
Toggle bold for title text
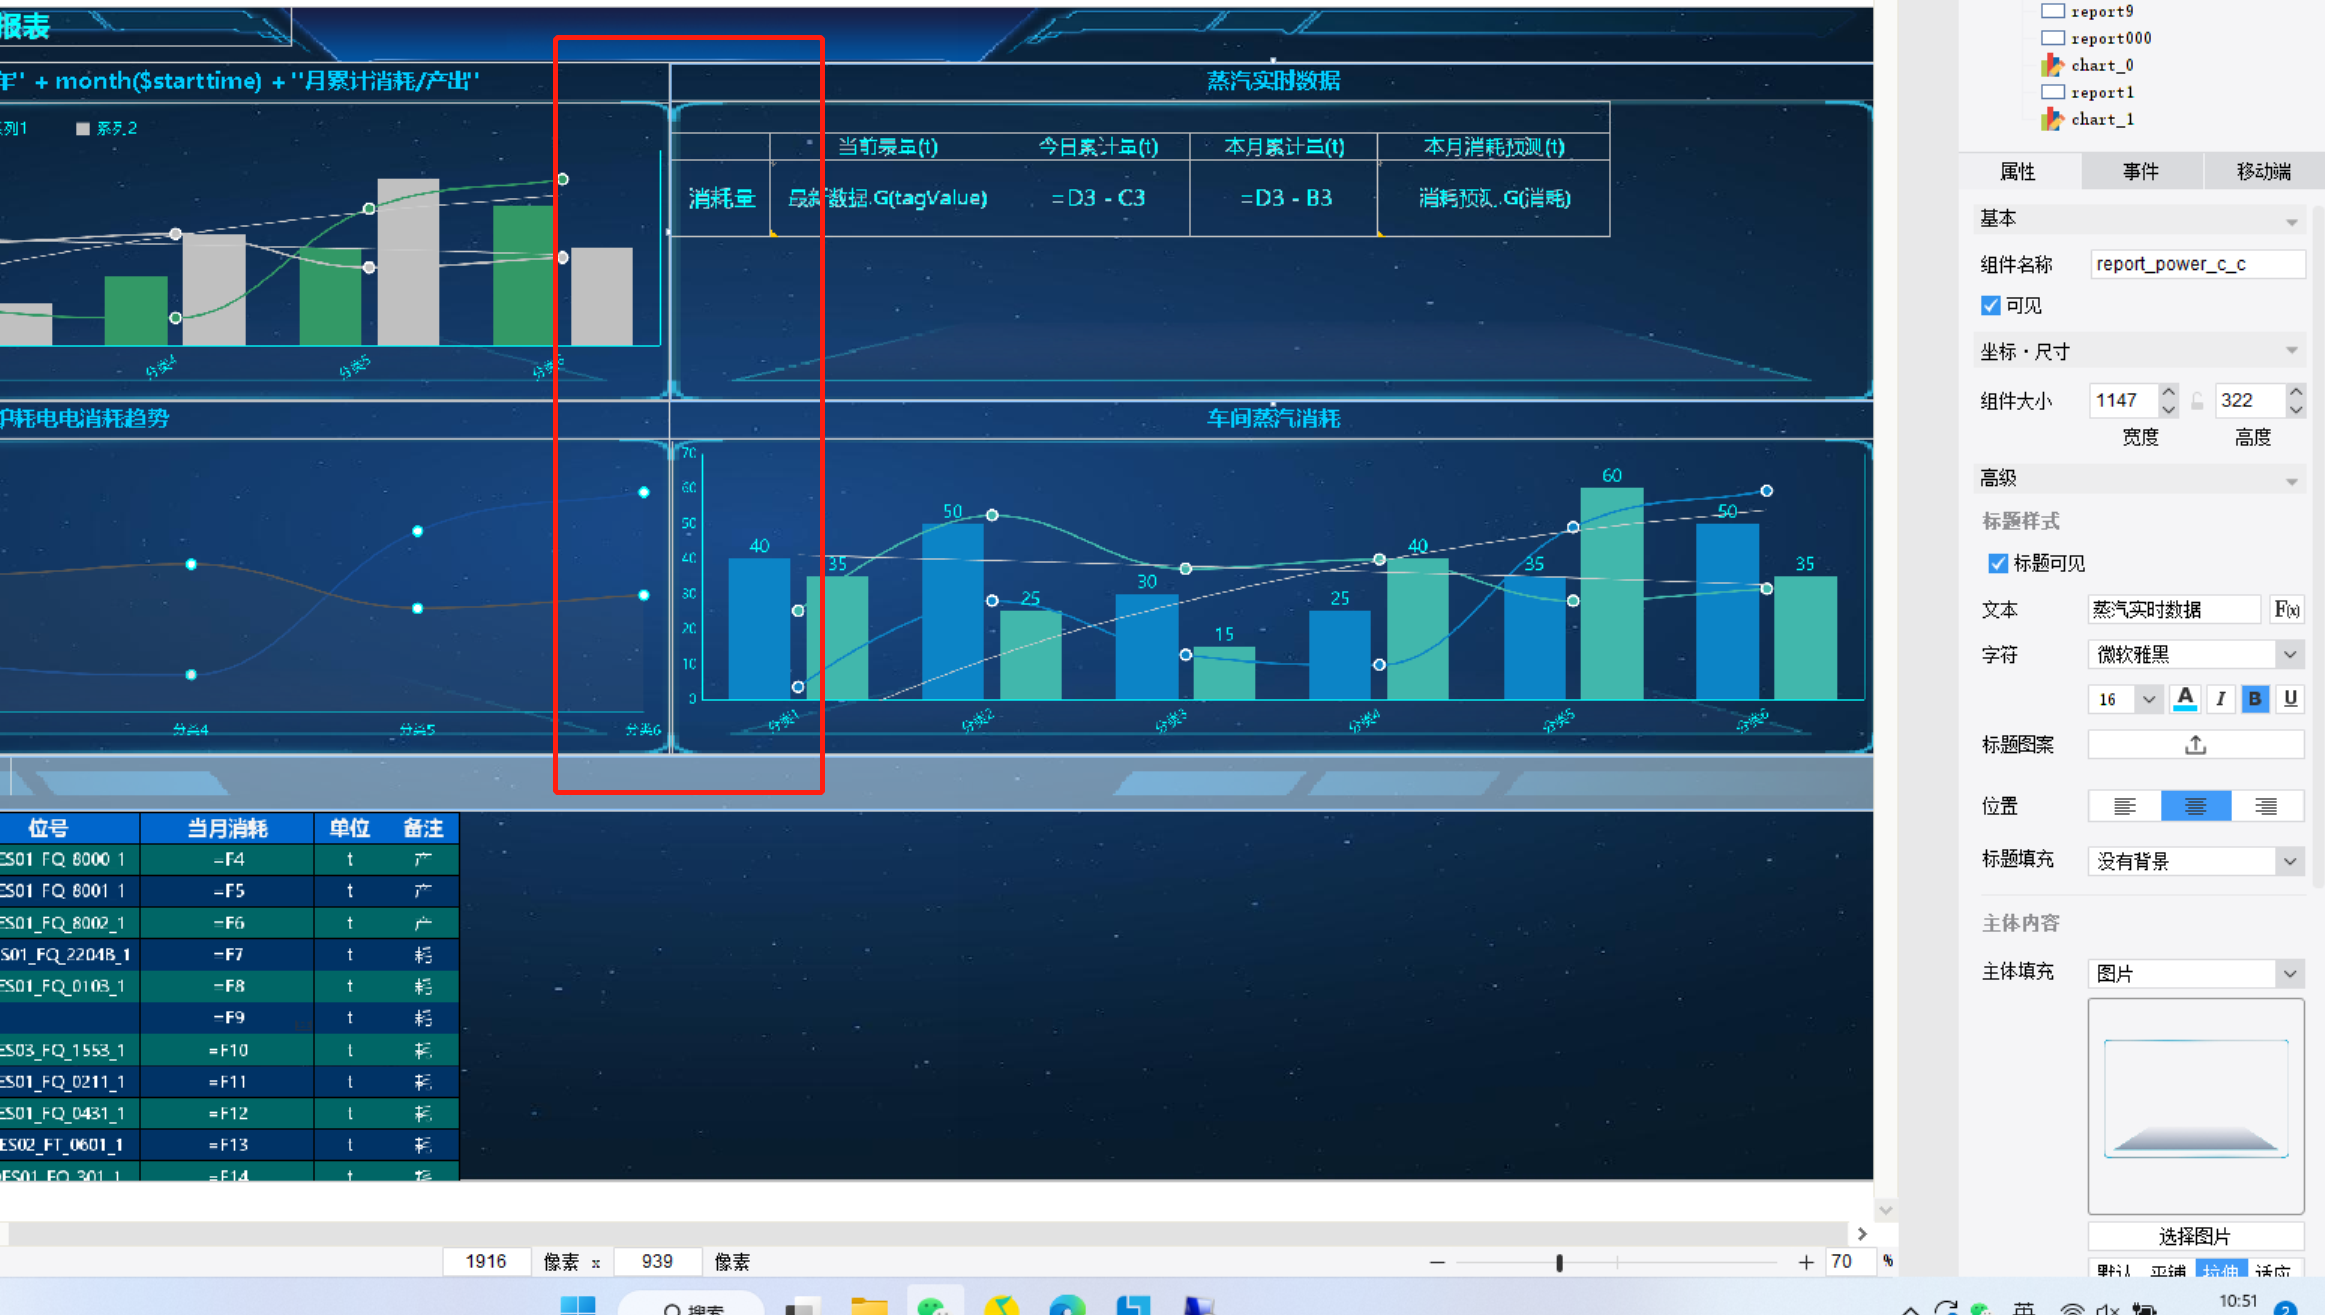[x=2255, y=699]
